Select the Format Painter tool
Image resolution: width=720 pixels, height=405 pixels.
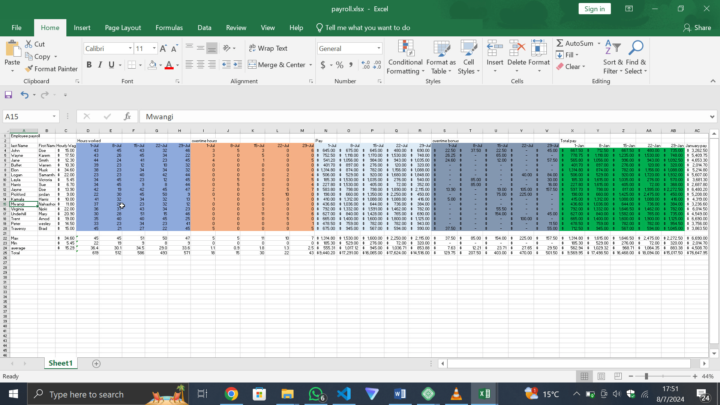tap(54, 69)
